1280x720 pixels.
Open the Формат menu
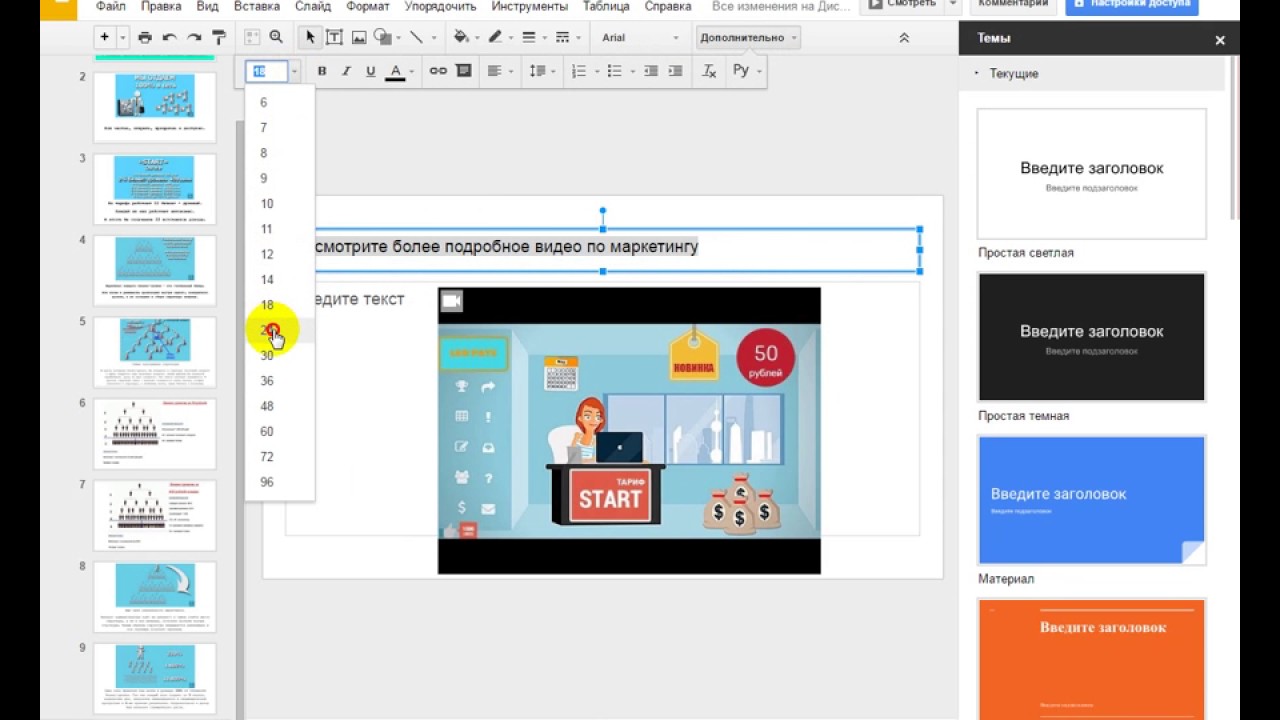[x=367, y=7]
